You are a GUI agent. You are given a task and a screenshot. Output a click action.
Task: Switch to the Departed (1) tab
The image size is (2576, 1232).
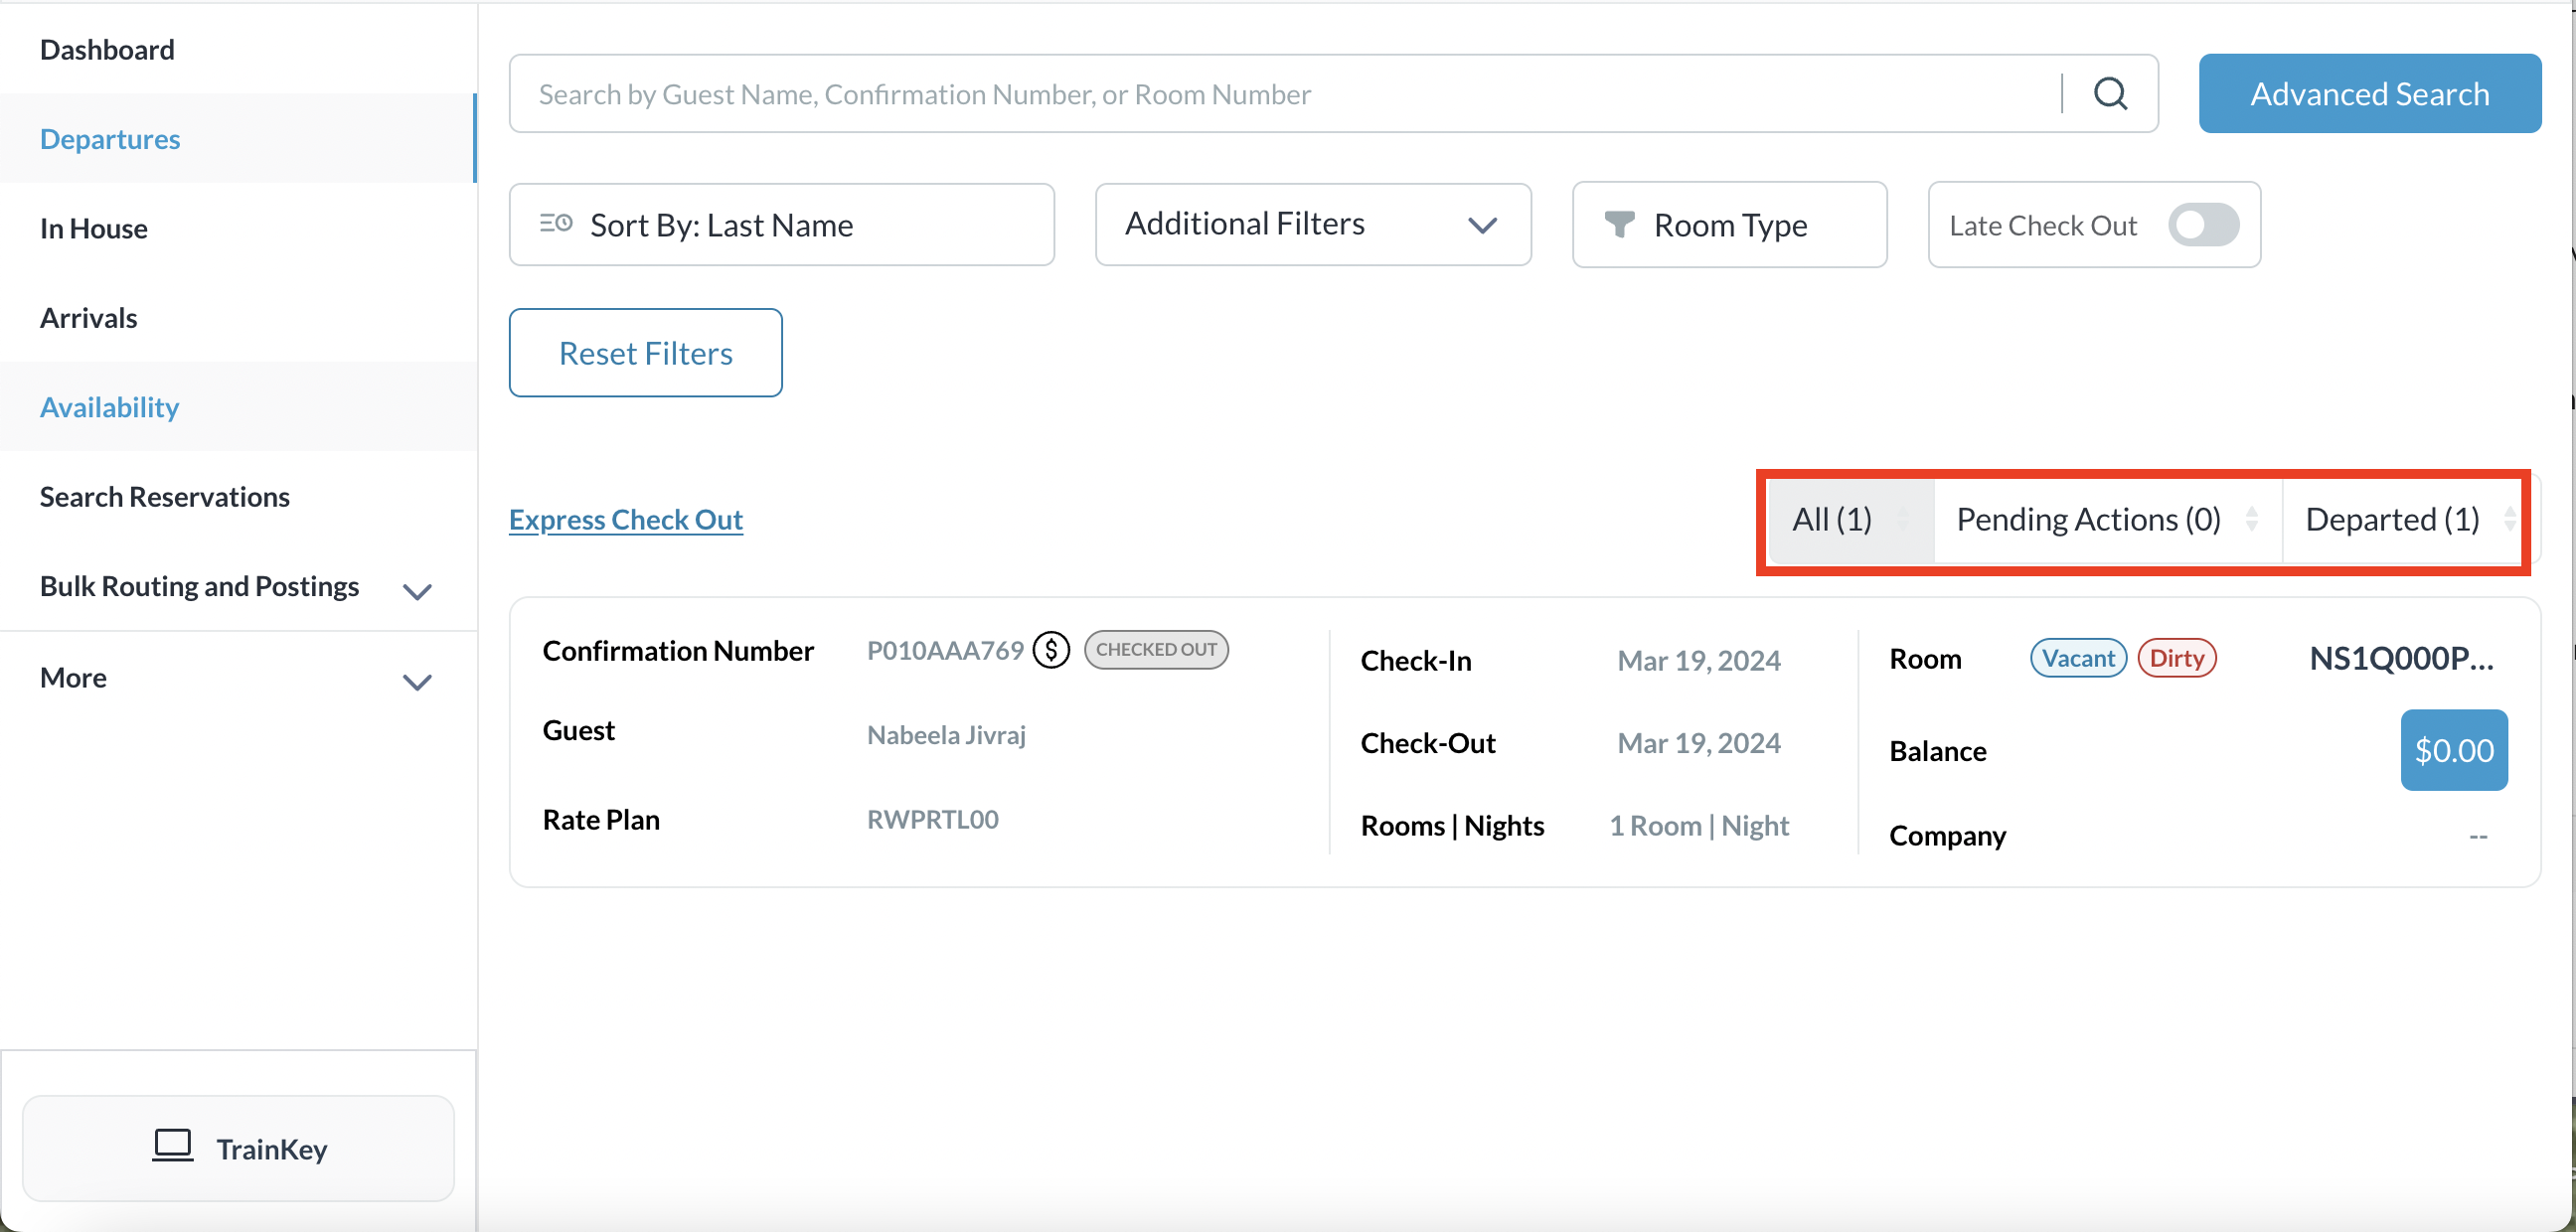click(2391, 519)
